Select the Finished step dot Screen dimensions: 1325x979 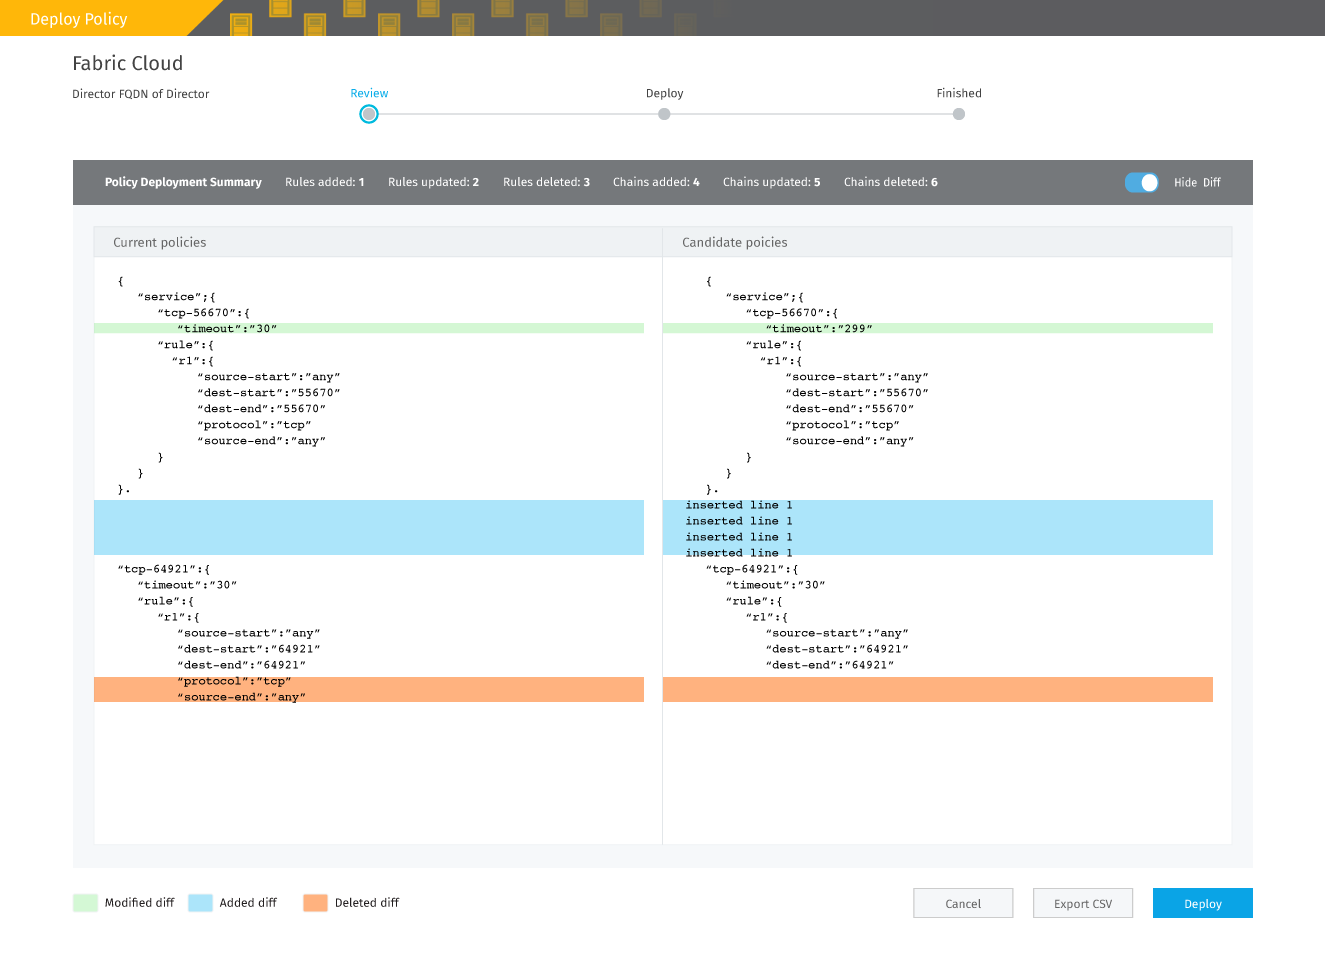pyautogui.click(x=959, y=114)
